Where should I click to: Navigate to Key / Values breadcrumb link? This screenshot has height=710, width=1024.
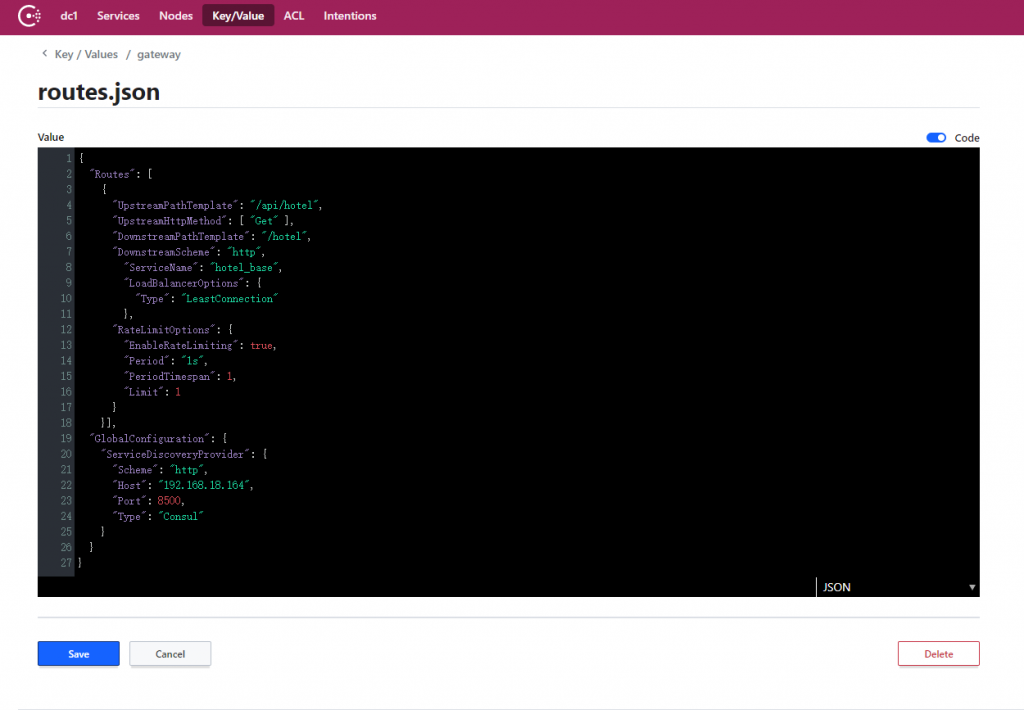click(x=86, y=55)
